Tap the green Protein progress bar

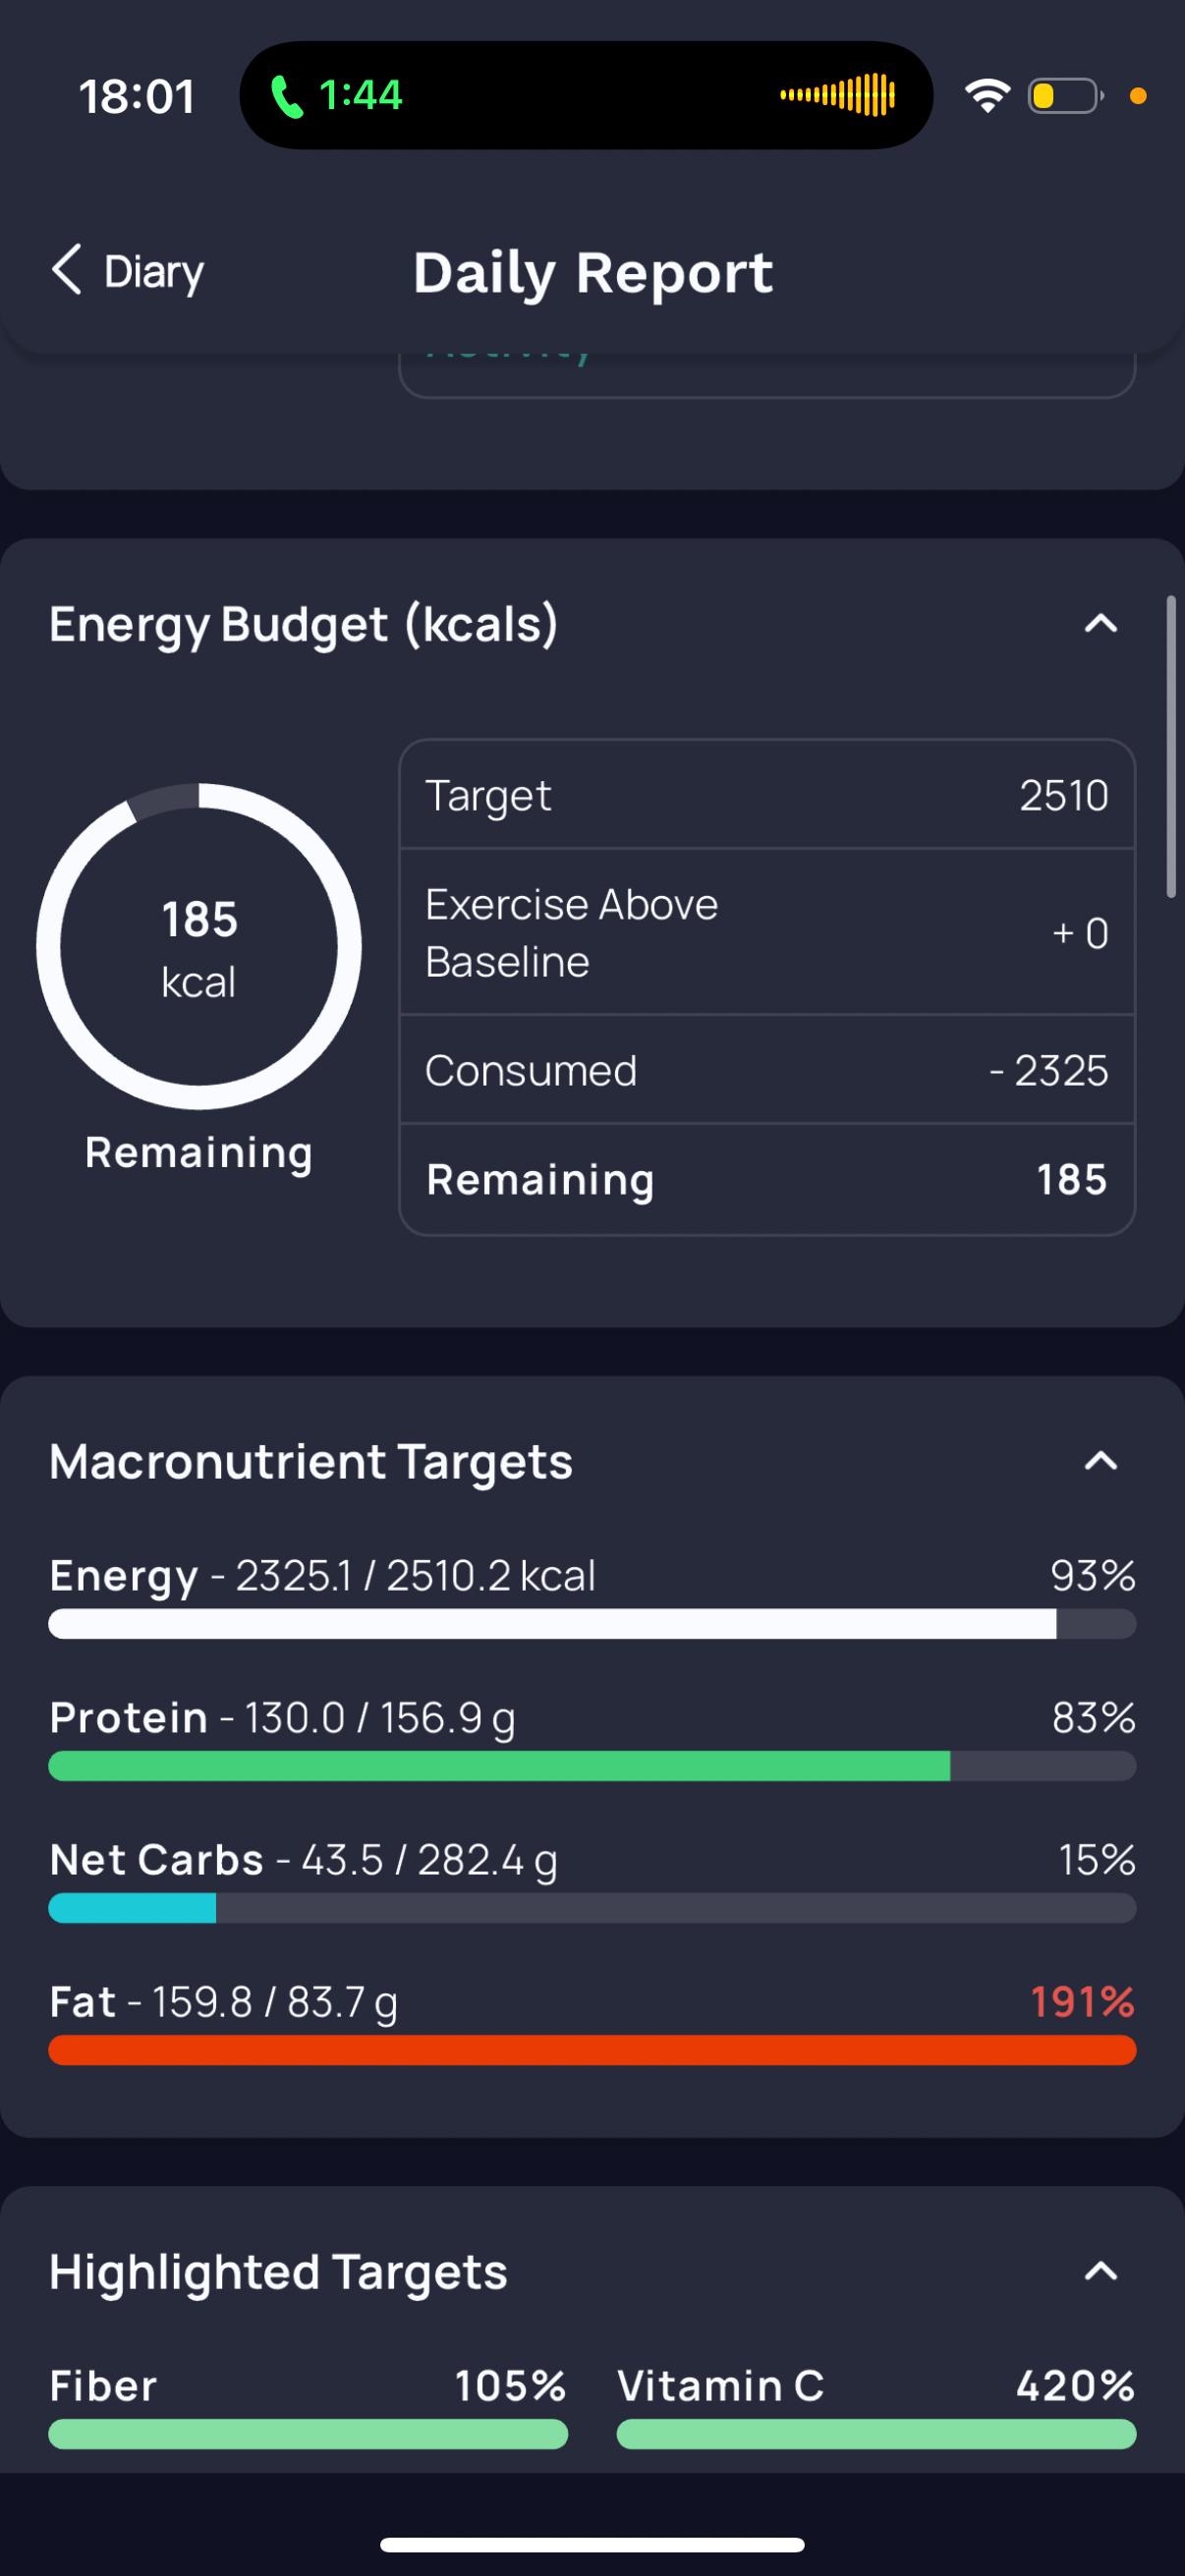pos(592,1765)
